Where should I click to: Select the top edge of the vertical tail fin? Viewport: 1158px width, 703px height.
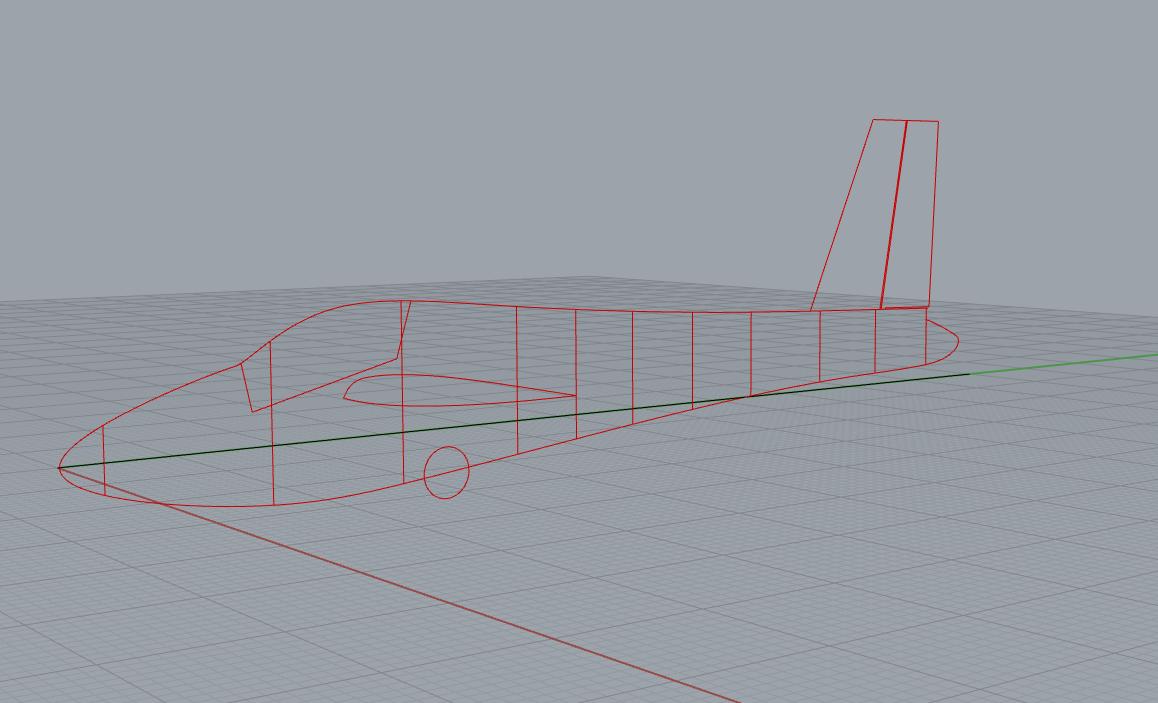point(905,120)
